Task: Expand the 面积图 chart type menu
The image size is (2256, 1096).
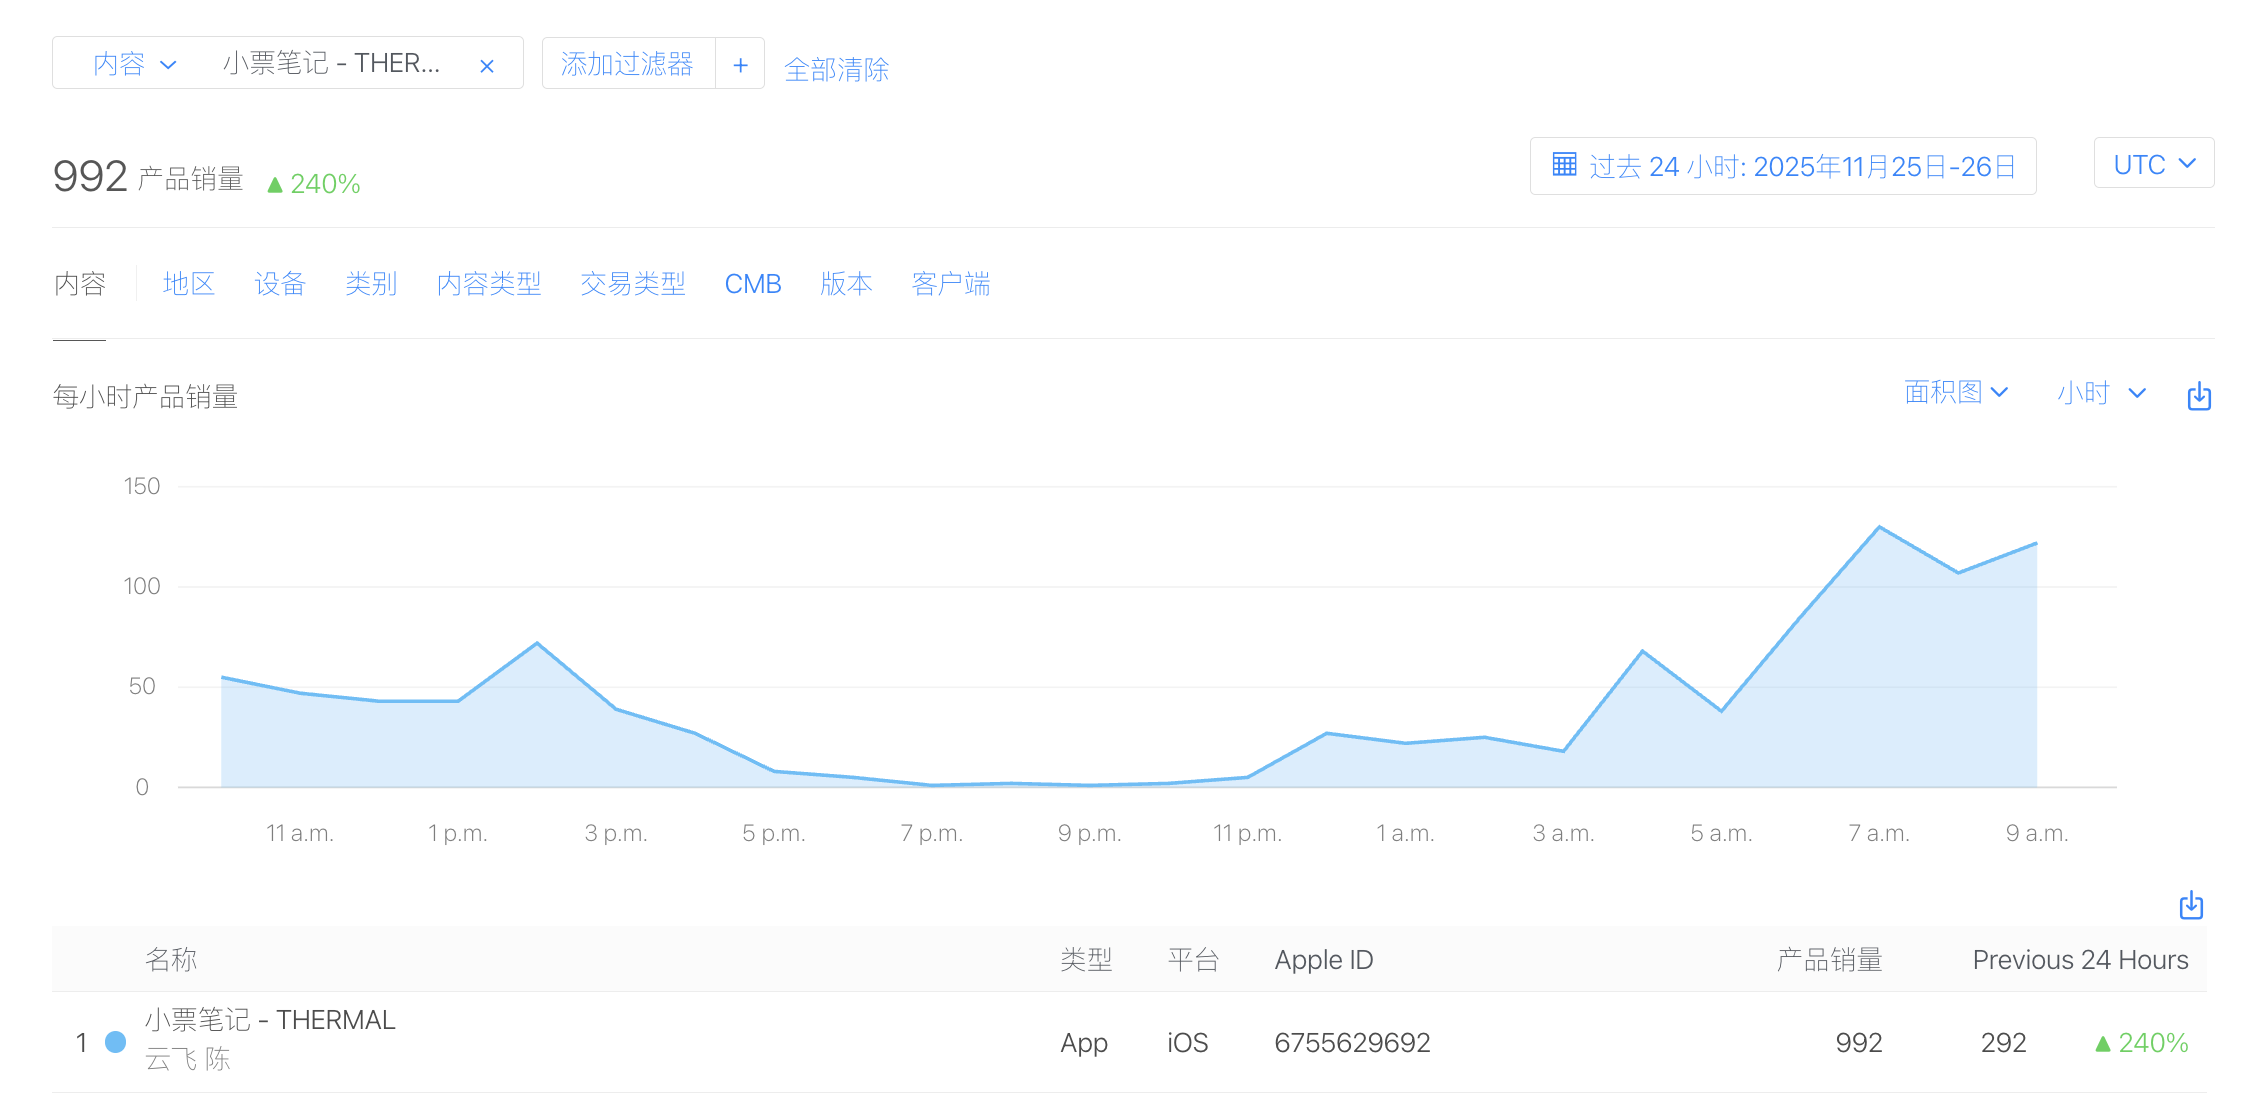Action: (x=1955, y=392)
